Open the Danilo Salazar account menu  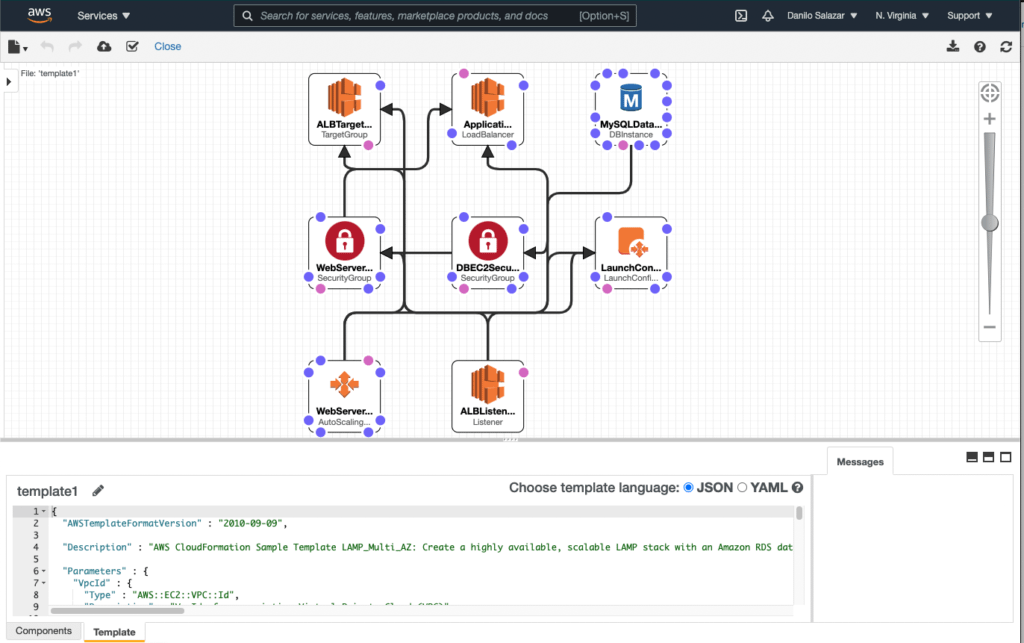[x=822, y=16]
